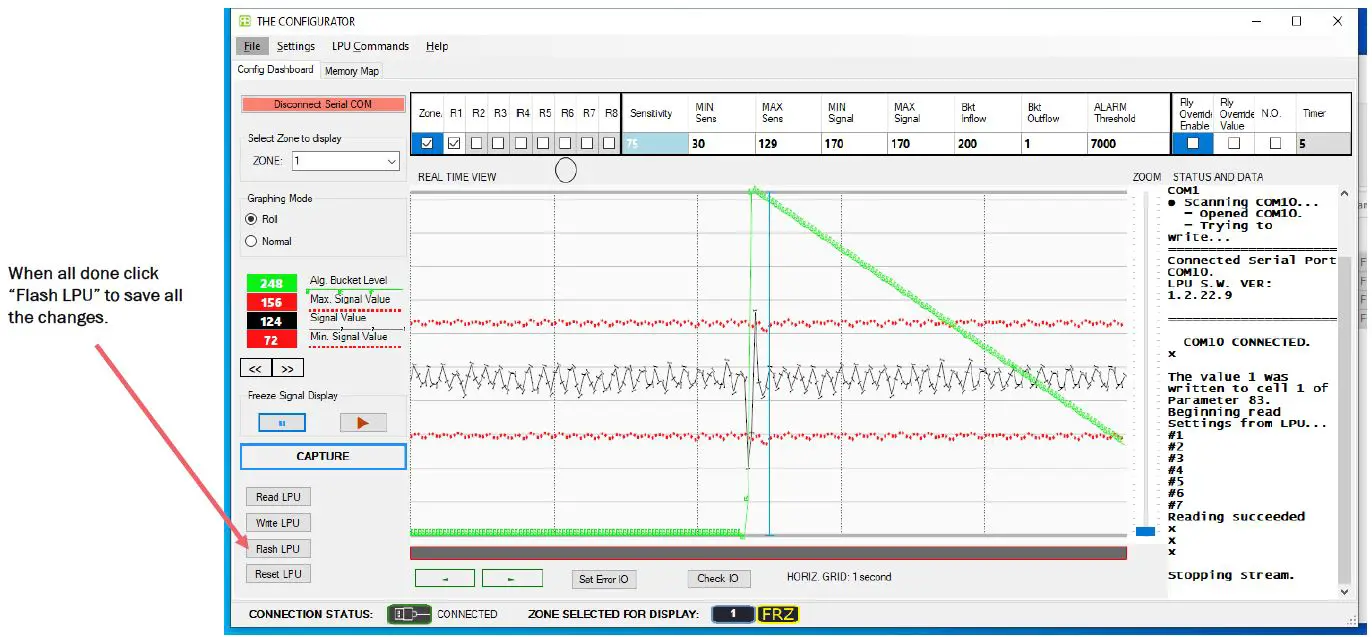Click the Disconnect Serial COM button
The image size is (1372, 637).
pyautogui.click(x=322, y=104)
